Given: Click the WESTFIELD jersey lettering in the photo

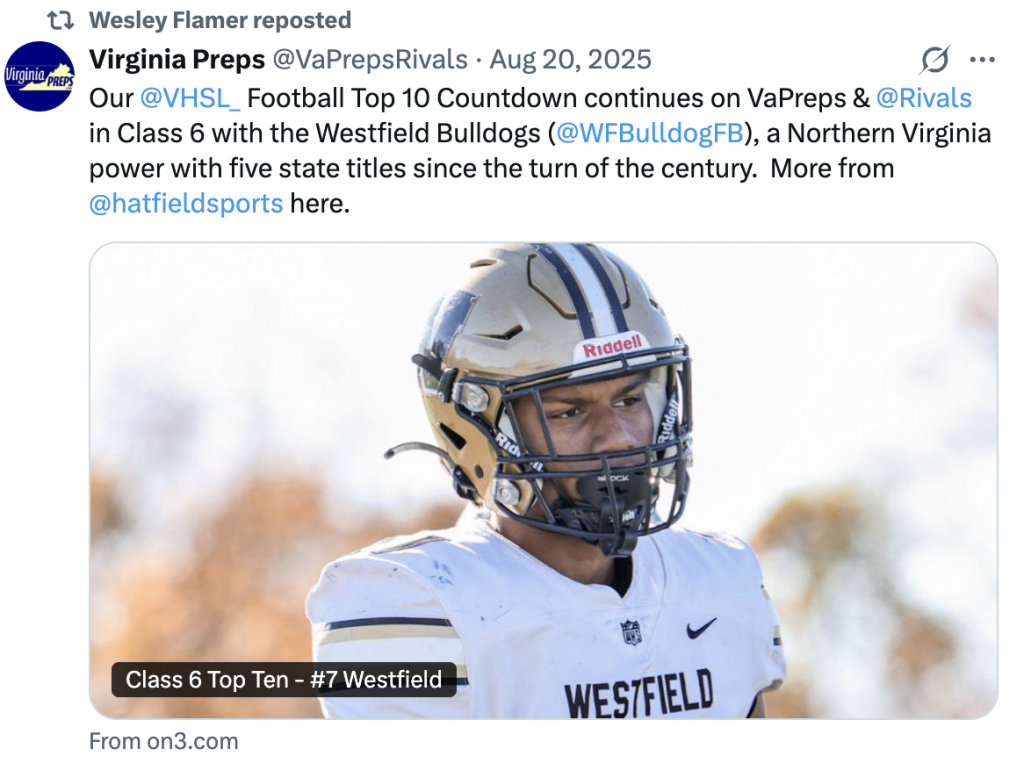Looking at the screenshot, I should click(x=638, y=693).
